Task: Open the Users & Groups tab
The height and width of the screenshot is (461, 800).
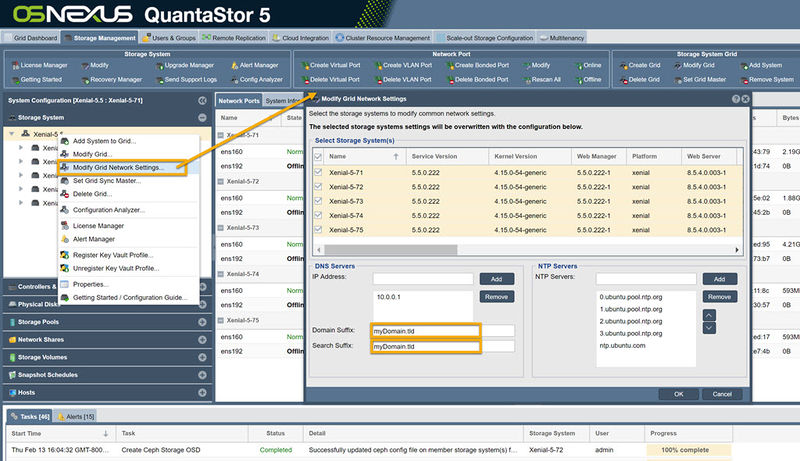Action: (x=169, y=38)
